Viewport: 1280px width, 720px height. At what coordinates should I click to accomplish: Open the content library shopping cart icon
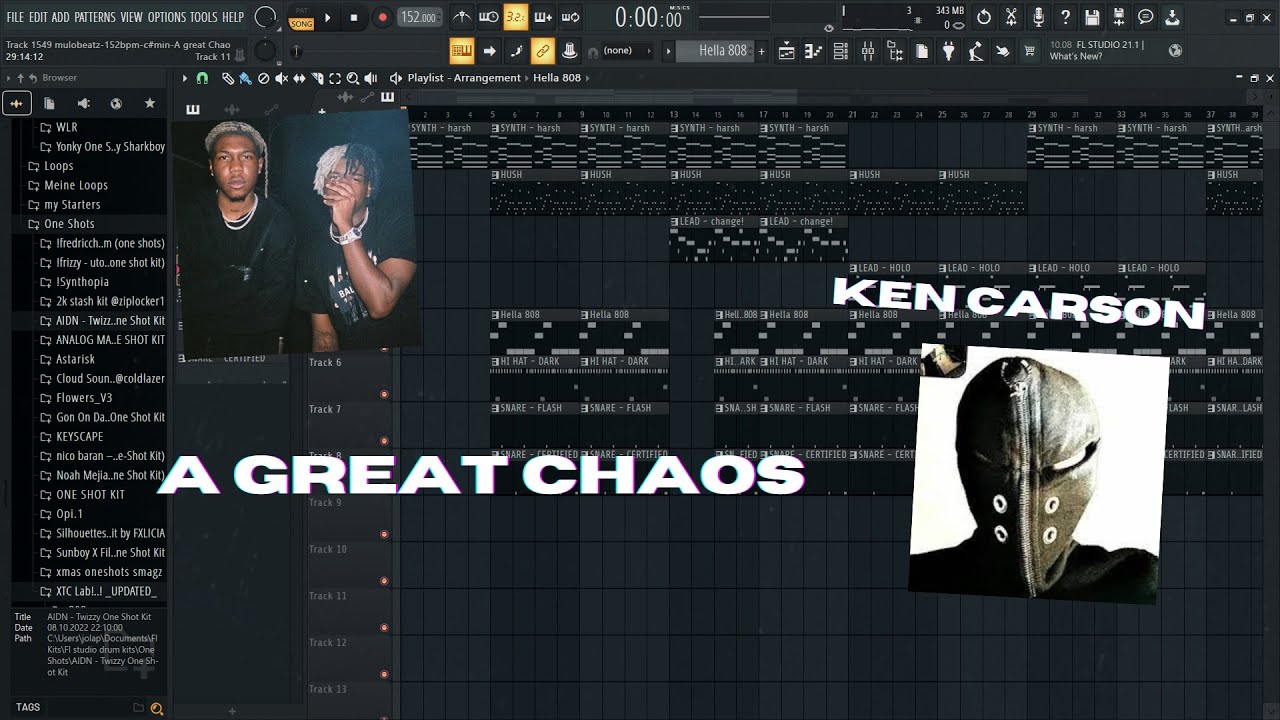coord(1029,51)
